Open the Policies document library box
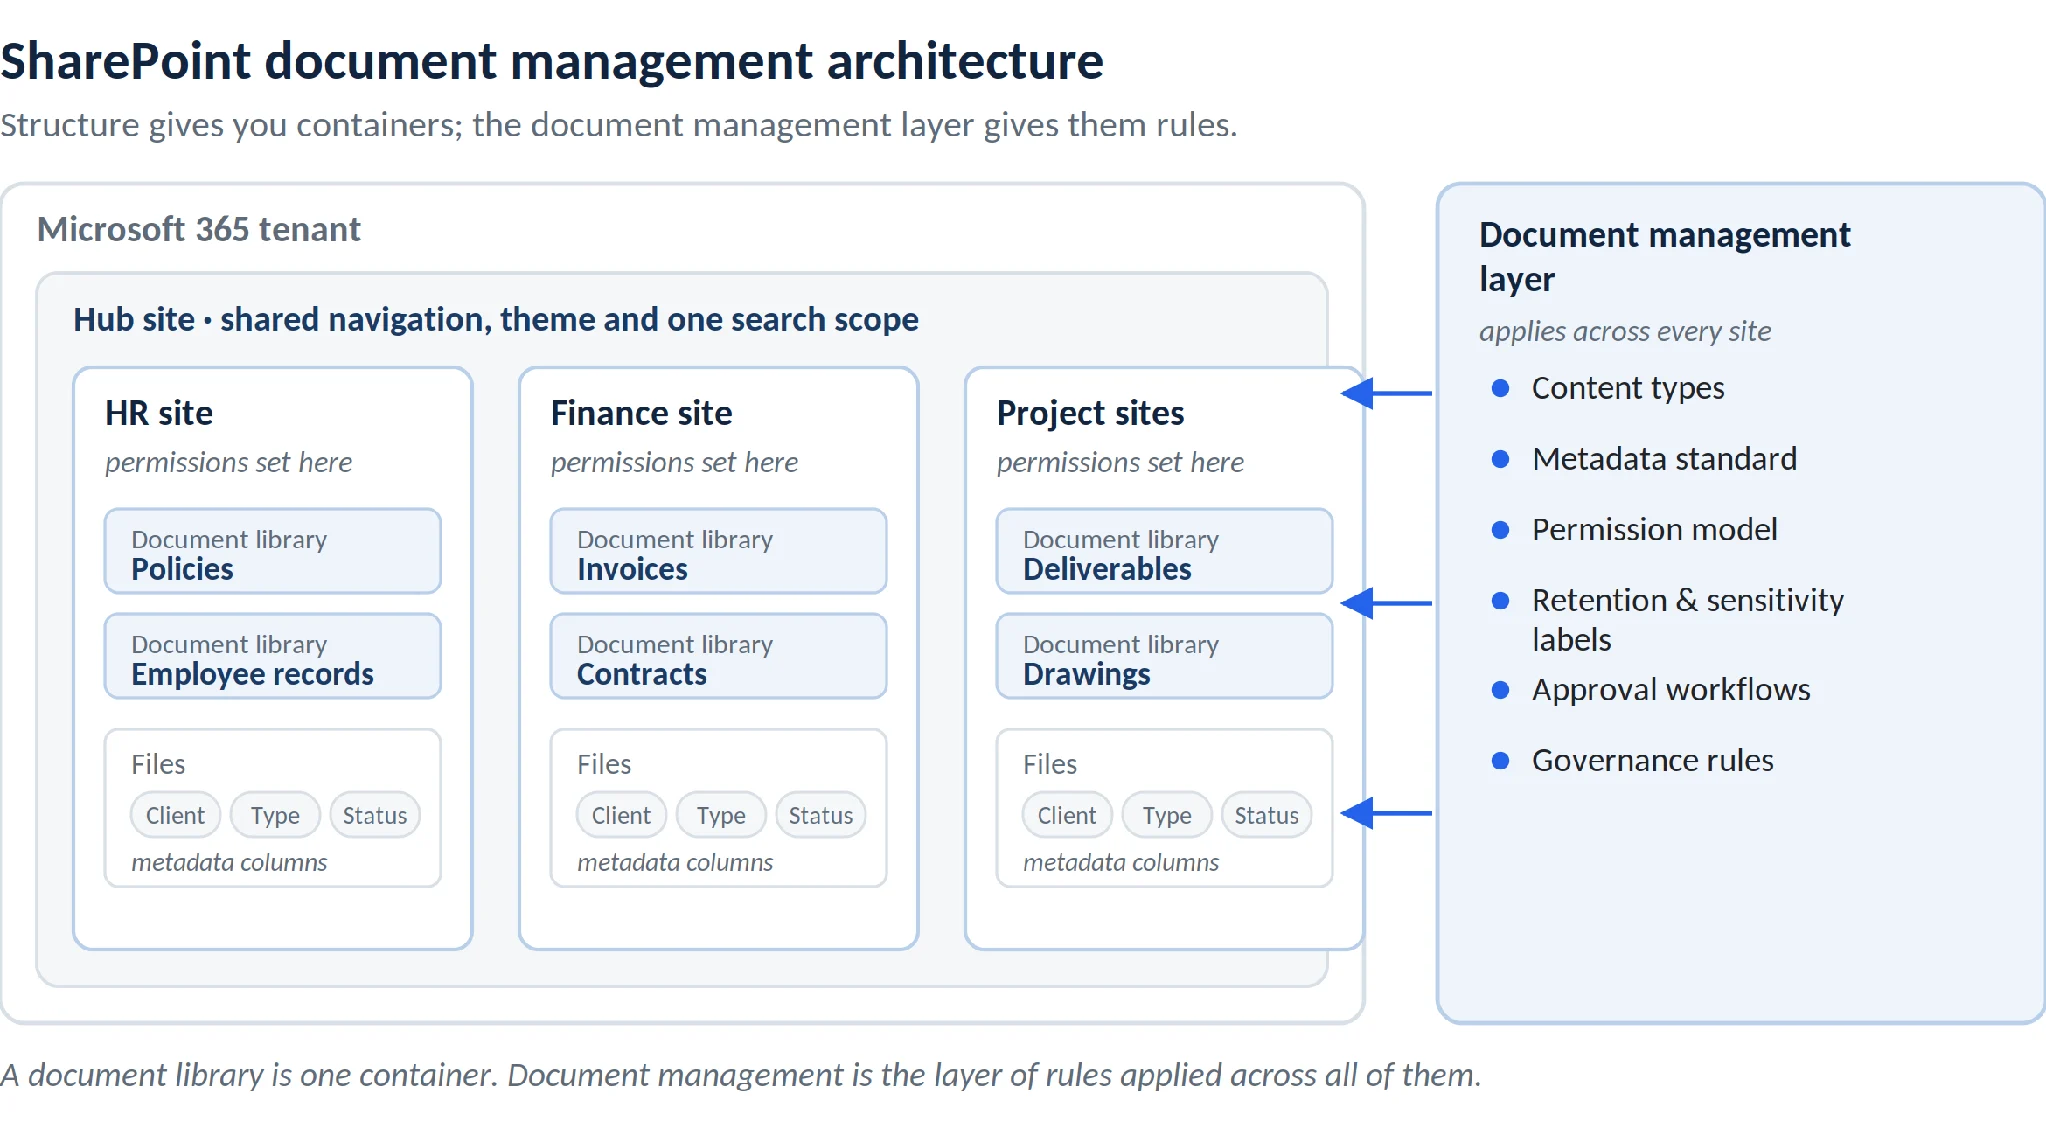This screenshot has height=1128, width=2046. [x=273, y=551]
